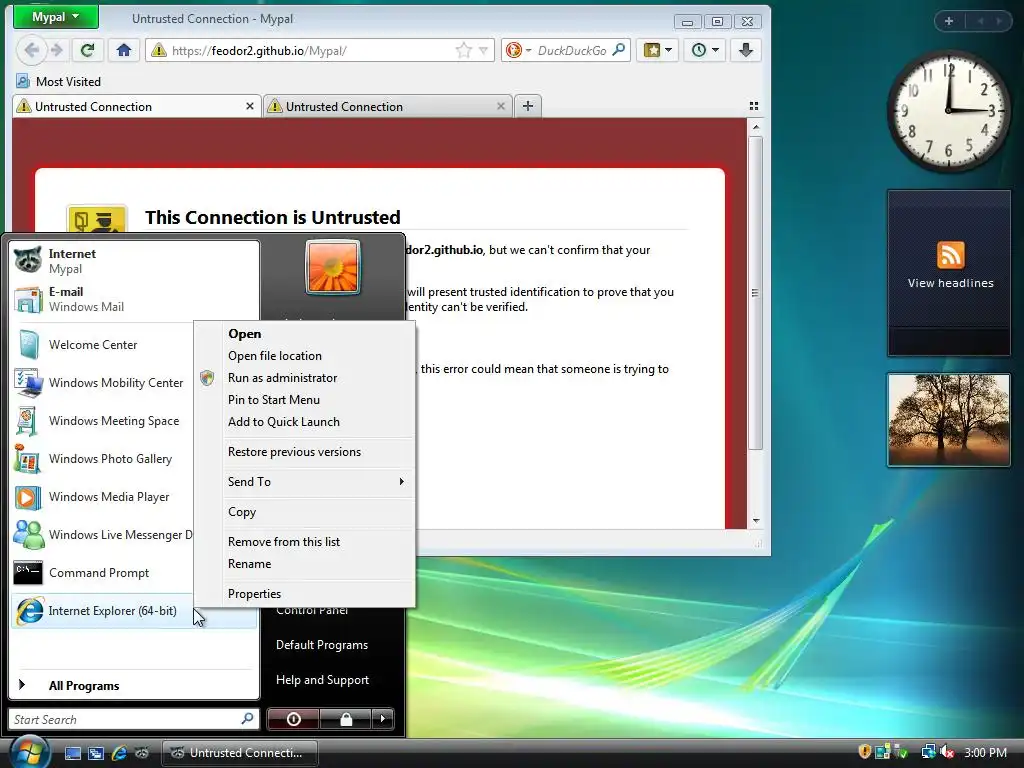The image size is (1024, 768).
Task: Click the warning triangle in the address bar
Action: pyautogui.click(x=159, y=50)
